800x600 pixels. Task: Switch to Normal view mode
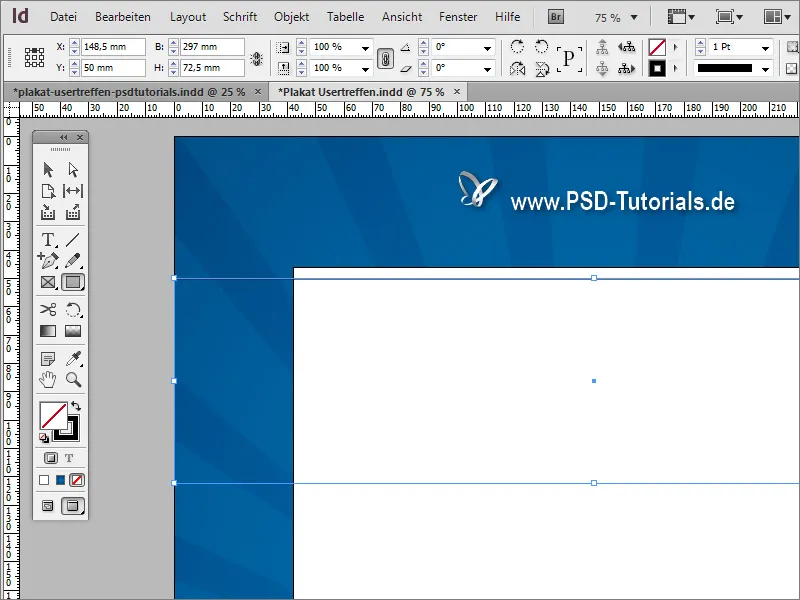pos(47,506)
